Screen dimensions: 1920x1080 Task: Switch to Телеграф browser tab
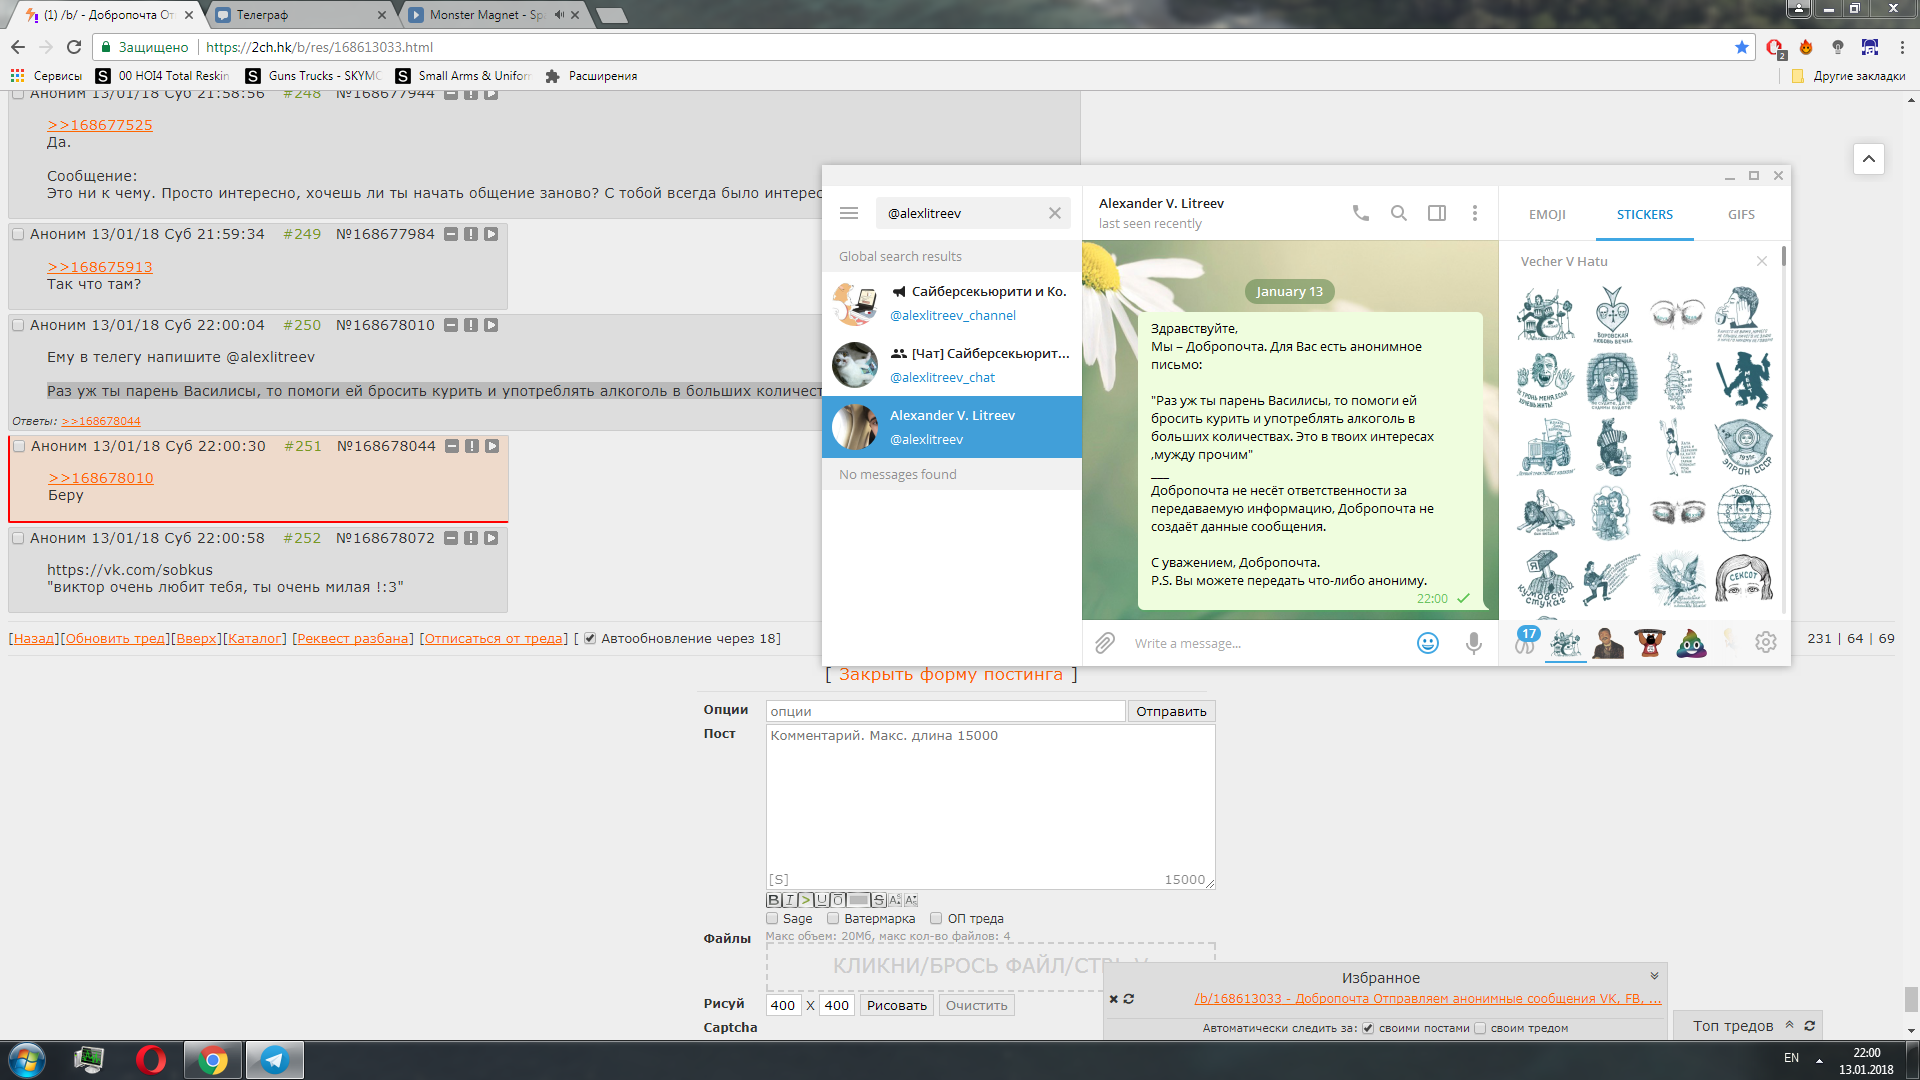pos(301,15)
